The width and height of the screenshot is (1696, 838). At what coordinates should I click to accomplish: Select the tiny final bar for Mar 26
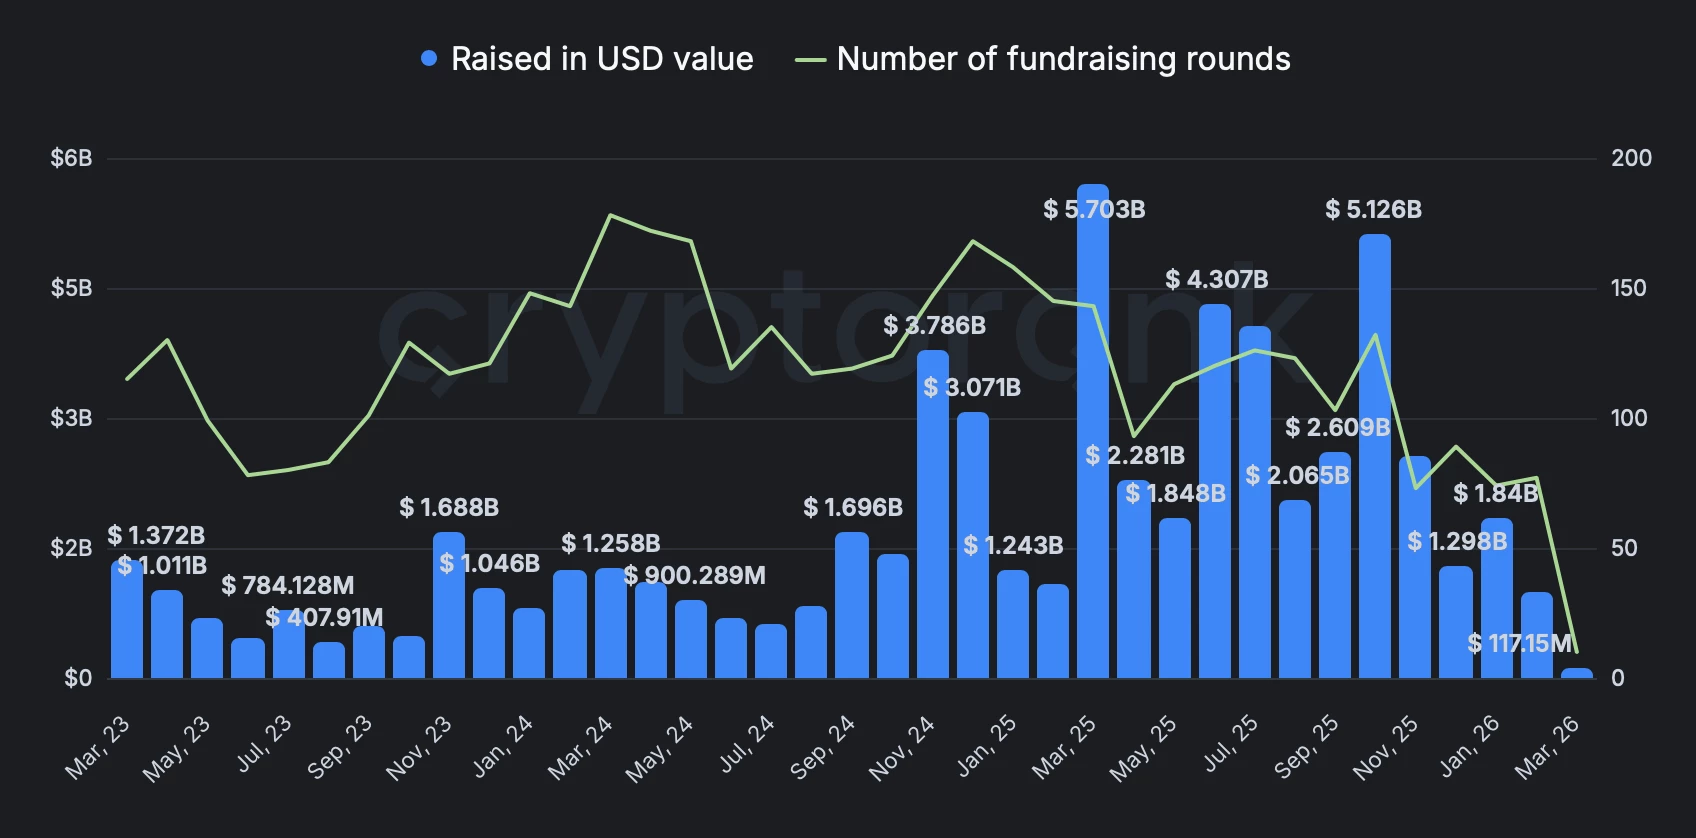tap(1577, 673)
